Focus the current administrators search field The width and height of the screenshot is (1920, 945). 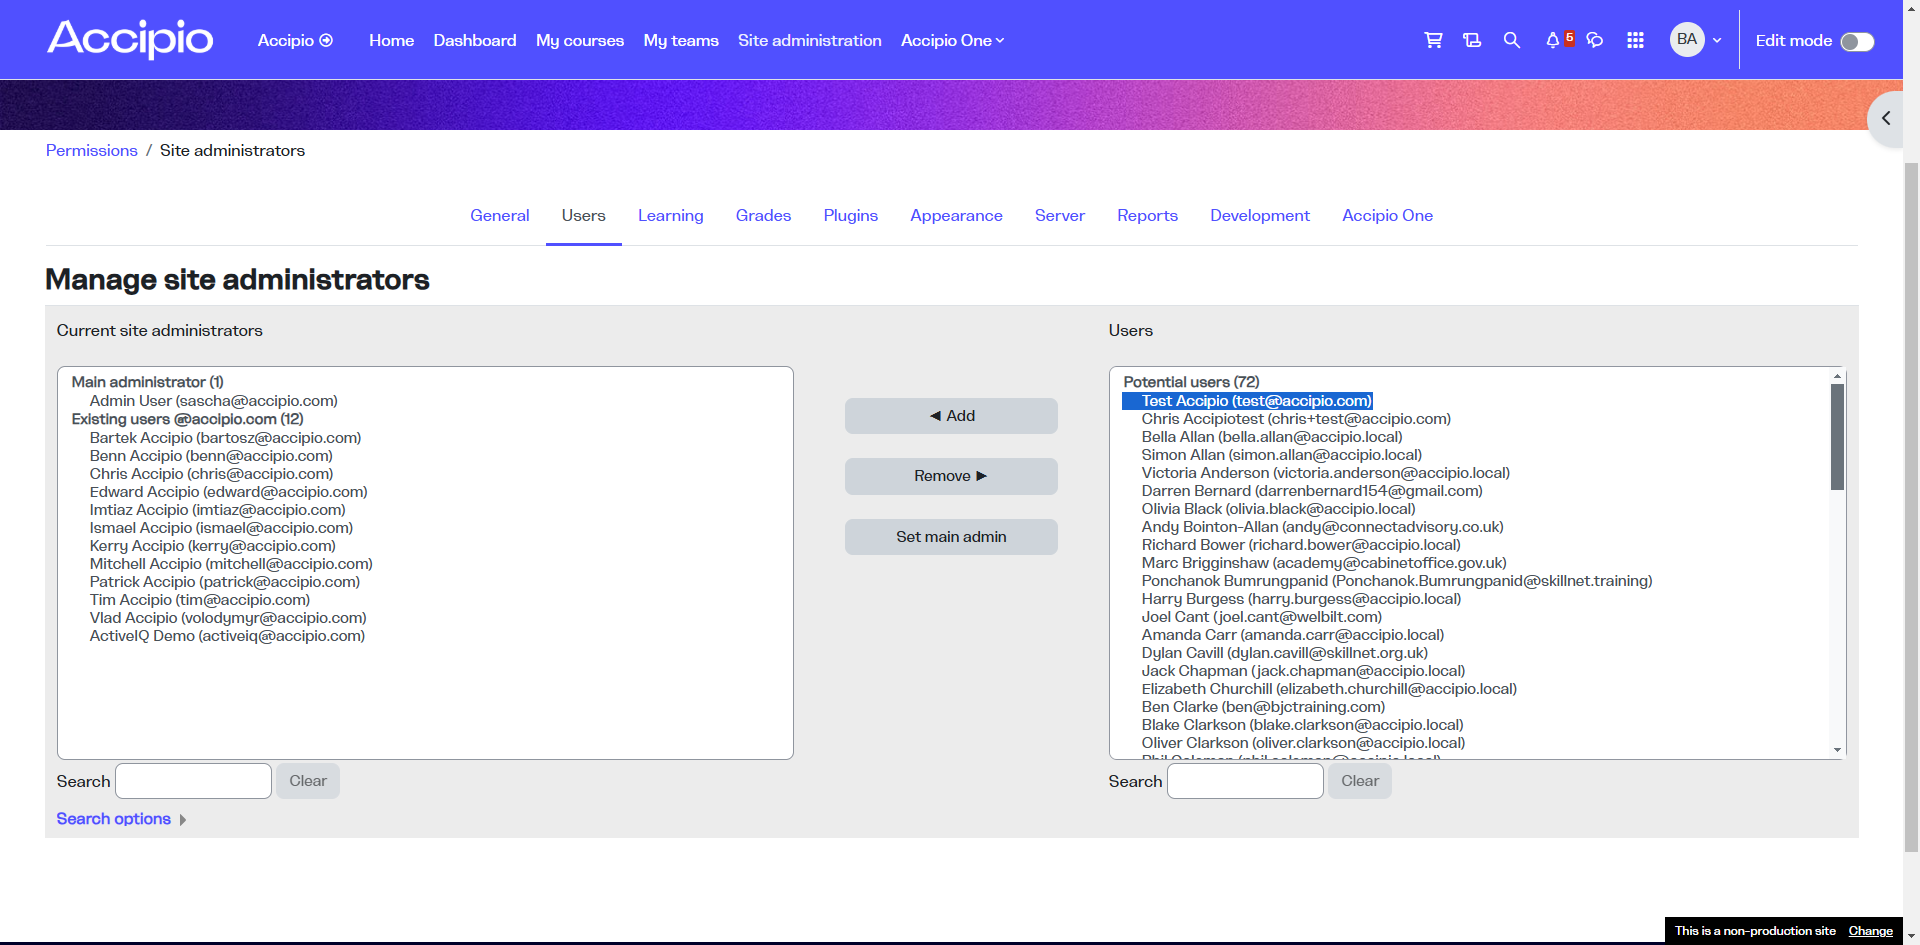point(193,781)
